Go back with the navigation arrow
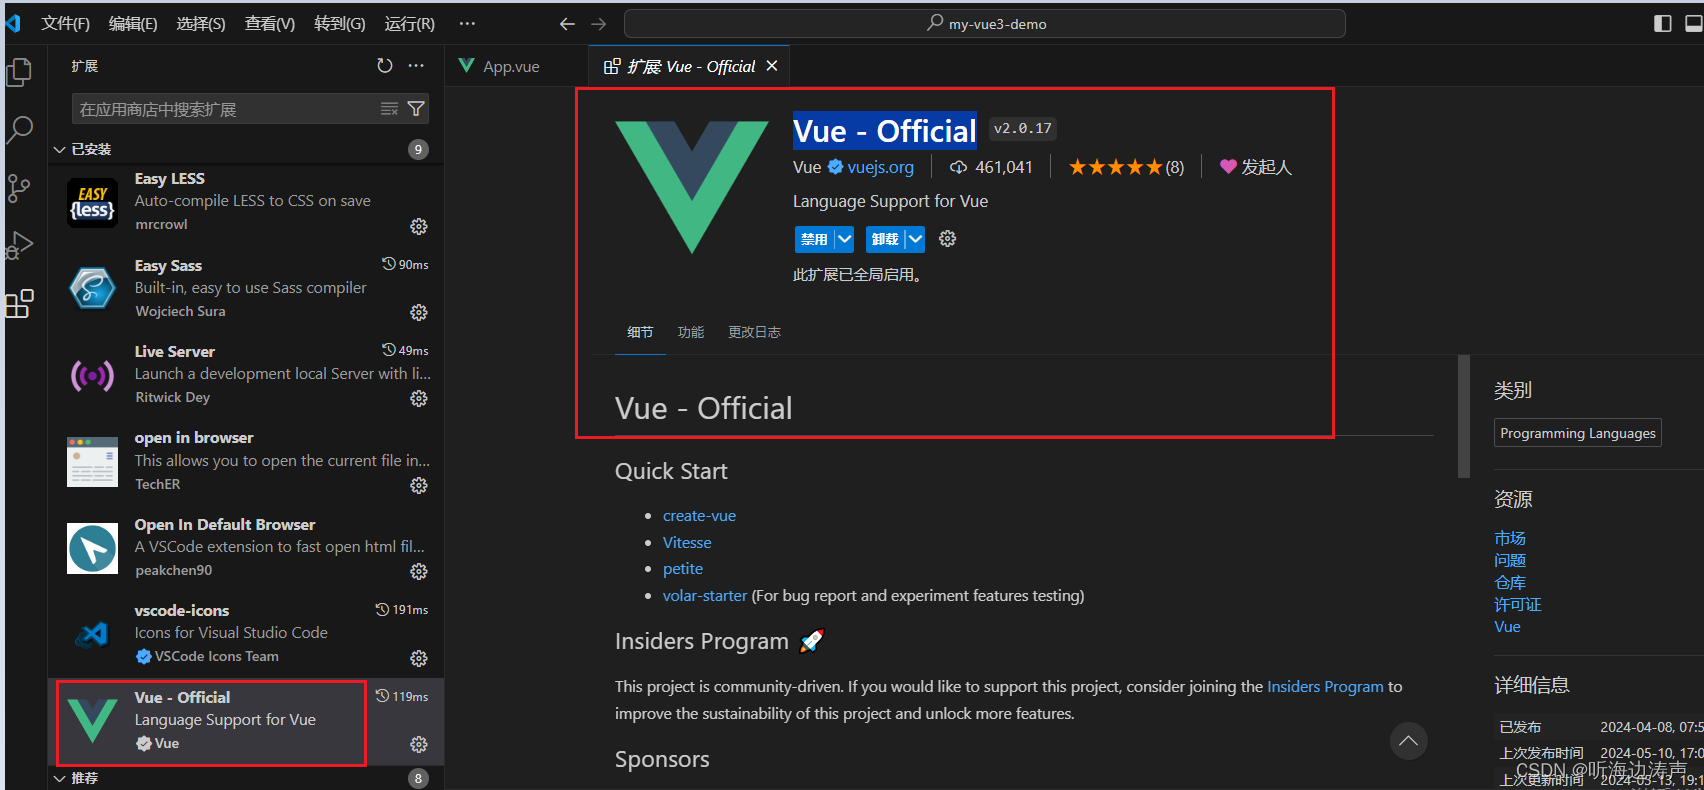This screenshot has width=1704, height=790. click(567, 24)
